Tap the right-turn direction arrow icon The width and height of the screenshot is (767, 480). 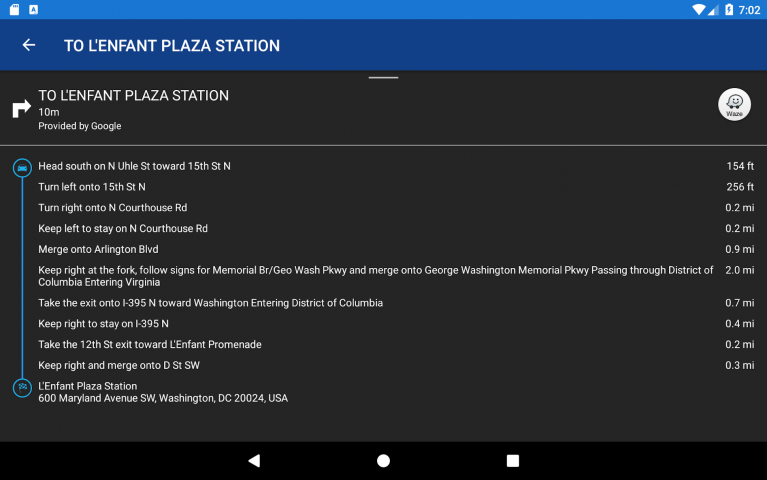tap(21, 109)
